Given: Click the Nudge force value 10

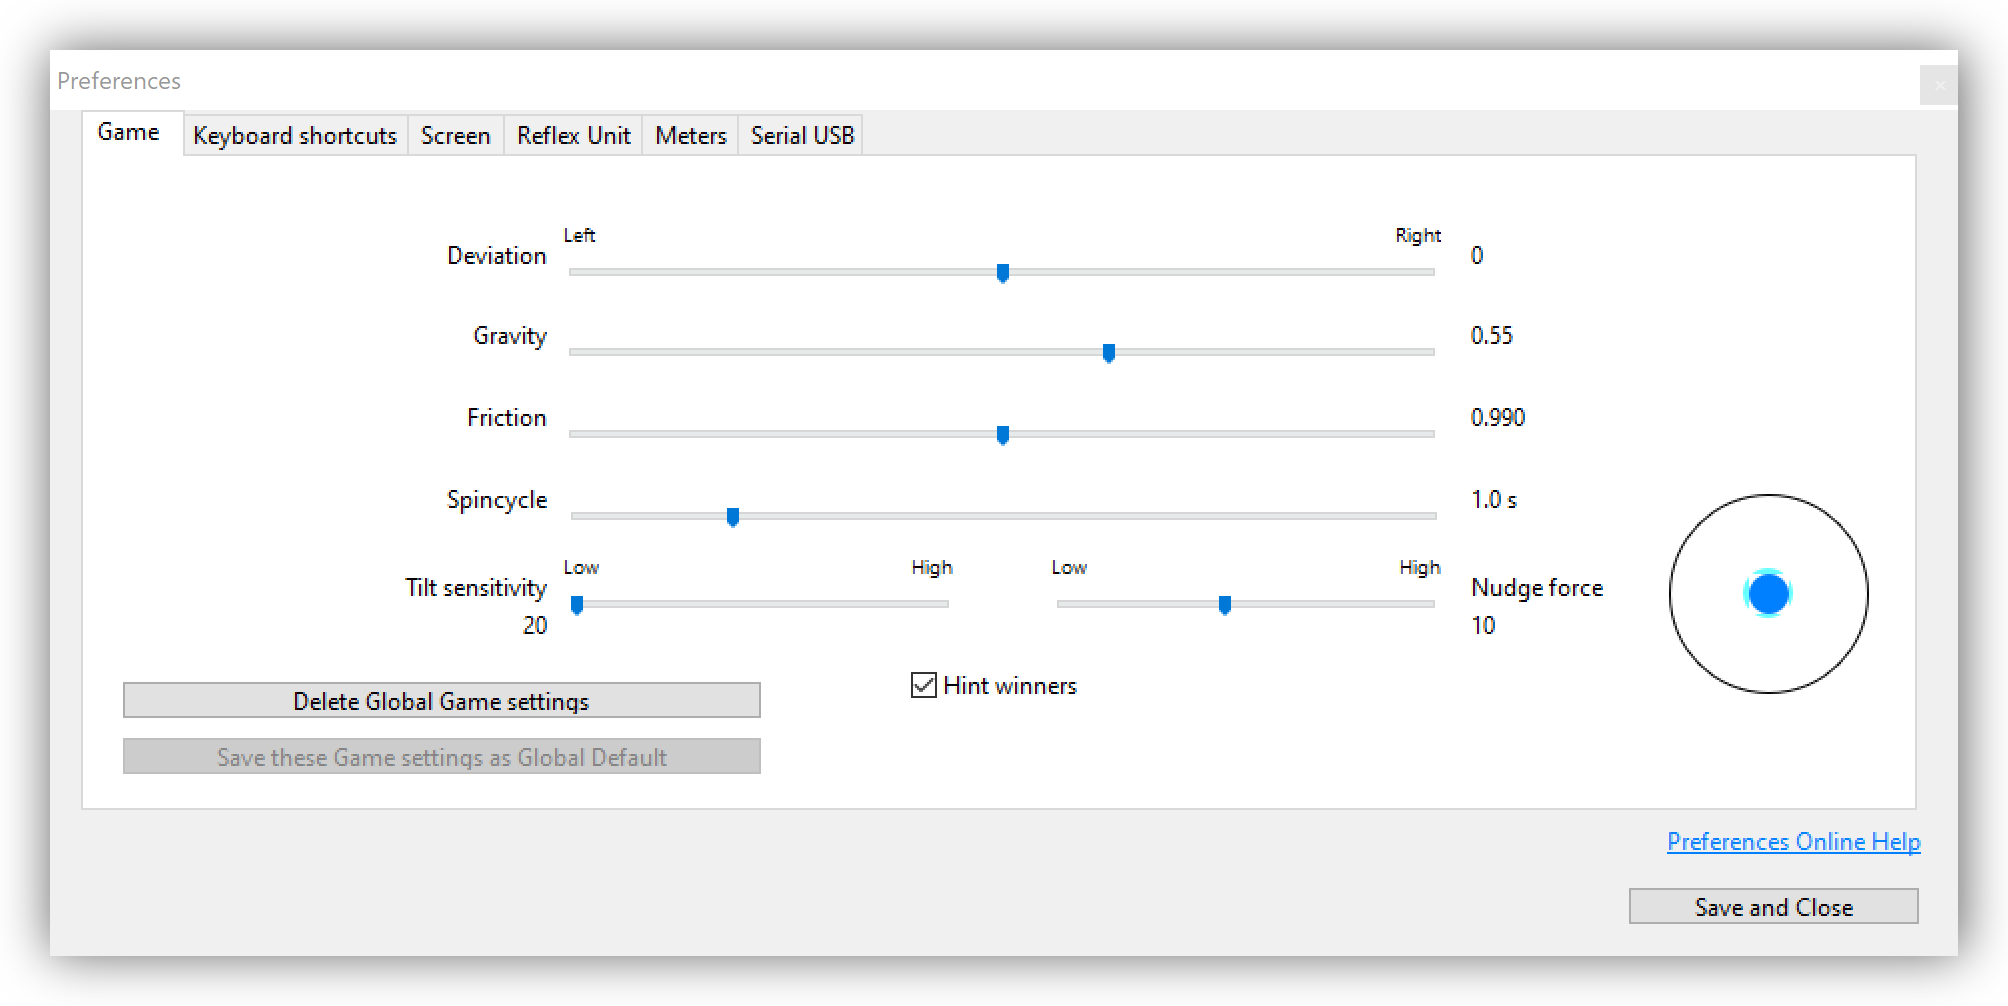Looking at the screenshot, I should 1483,626.
